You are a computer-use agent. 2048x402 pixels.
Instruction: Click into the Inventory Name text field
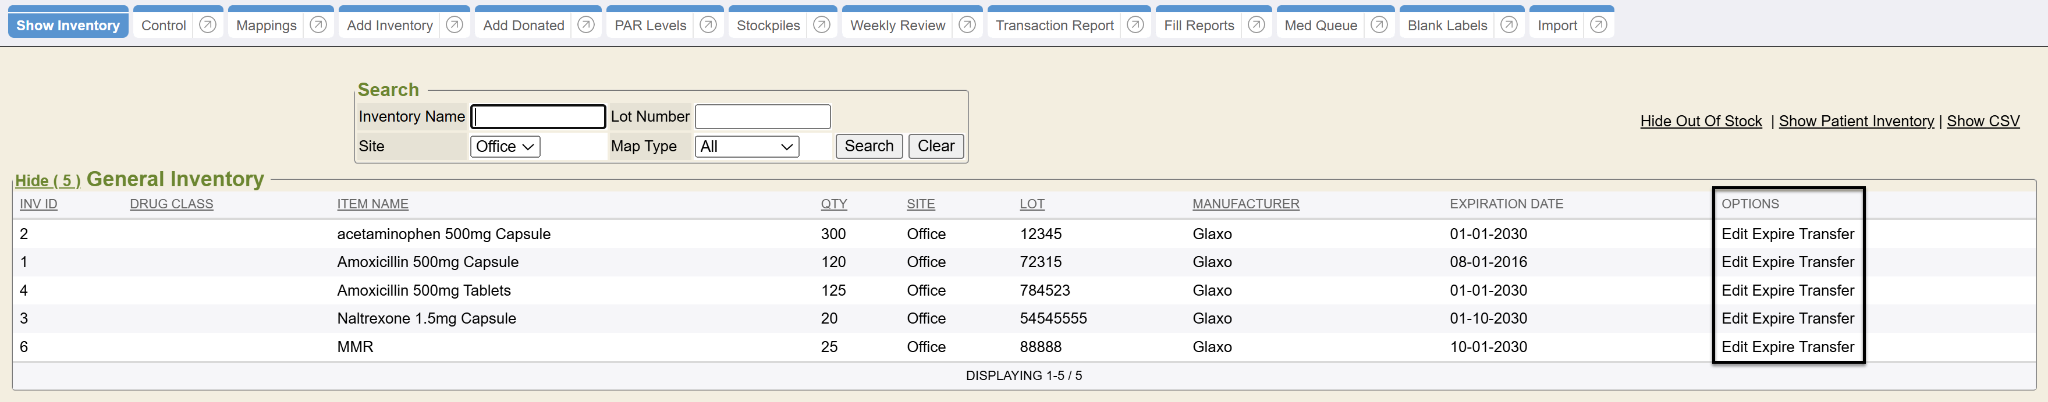[538, 117]
